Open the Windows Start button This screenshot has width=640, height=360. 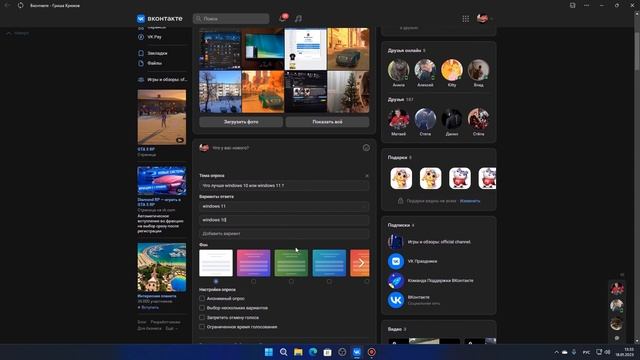(x=269, y=352)
